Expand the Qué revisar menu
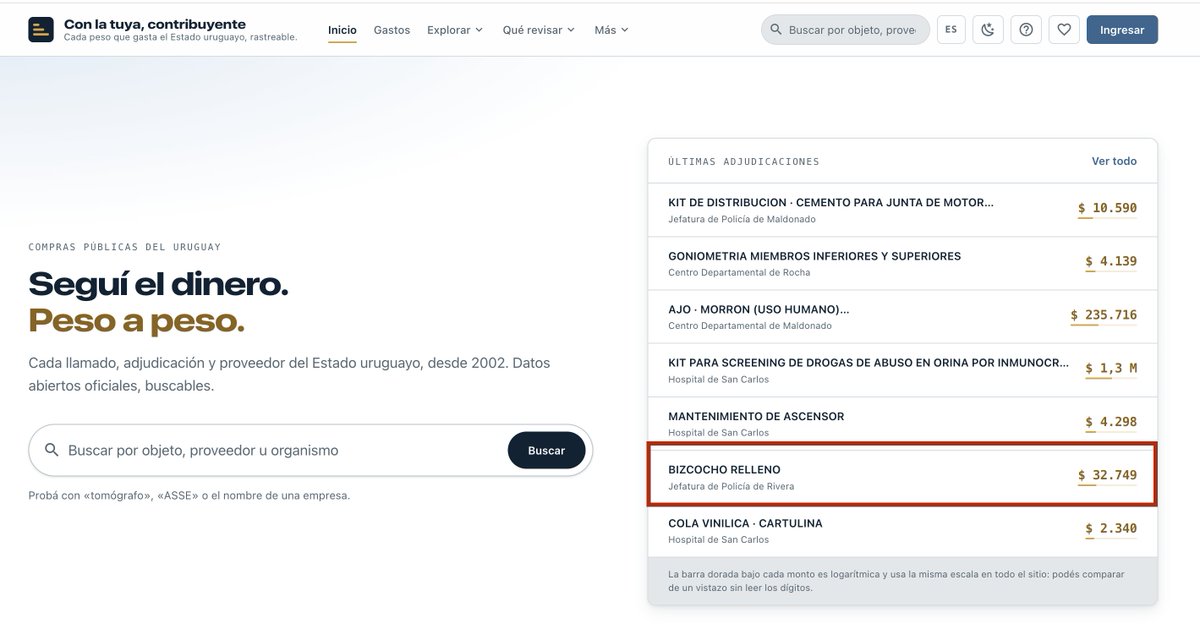Image resolution: width=1200 pixels, height=640 pixels. (539, 30)
